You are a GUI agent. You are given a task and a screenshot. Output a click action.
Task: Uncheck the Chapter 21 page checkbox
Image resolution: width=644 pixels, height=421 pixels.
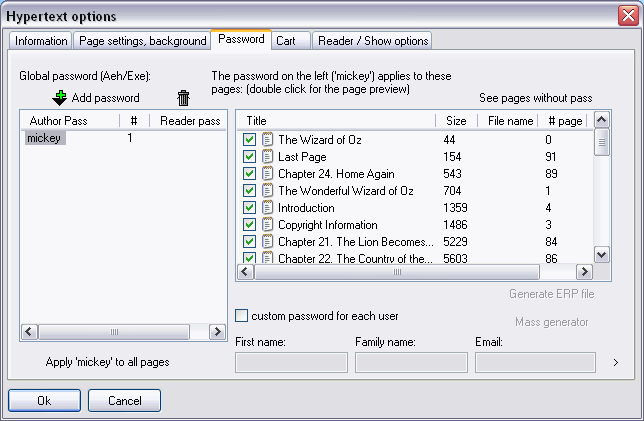coord(249,242)
